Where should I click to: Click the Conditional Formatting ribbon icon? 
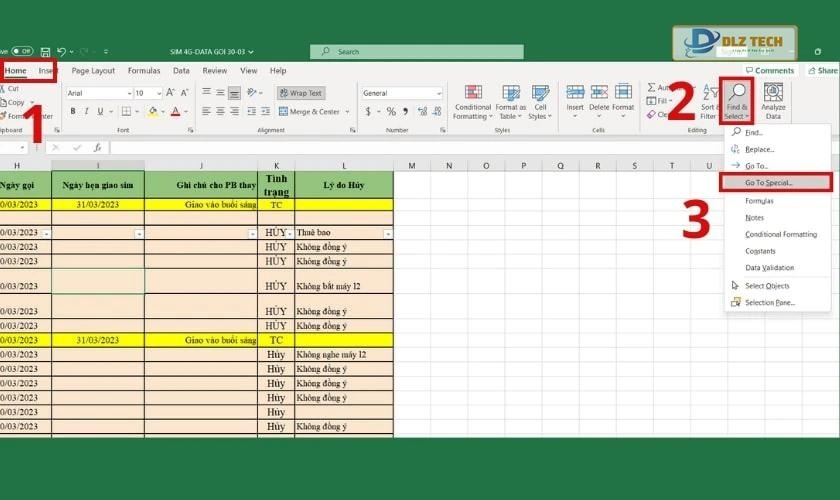(472, 101)
